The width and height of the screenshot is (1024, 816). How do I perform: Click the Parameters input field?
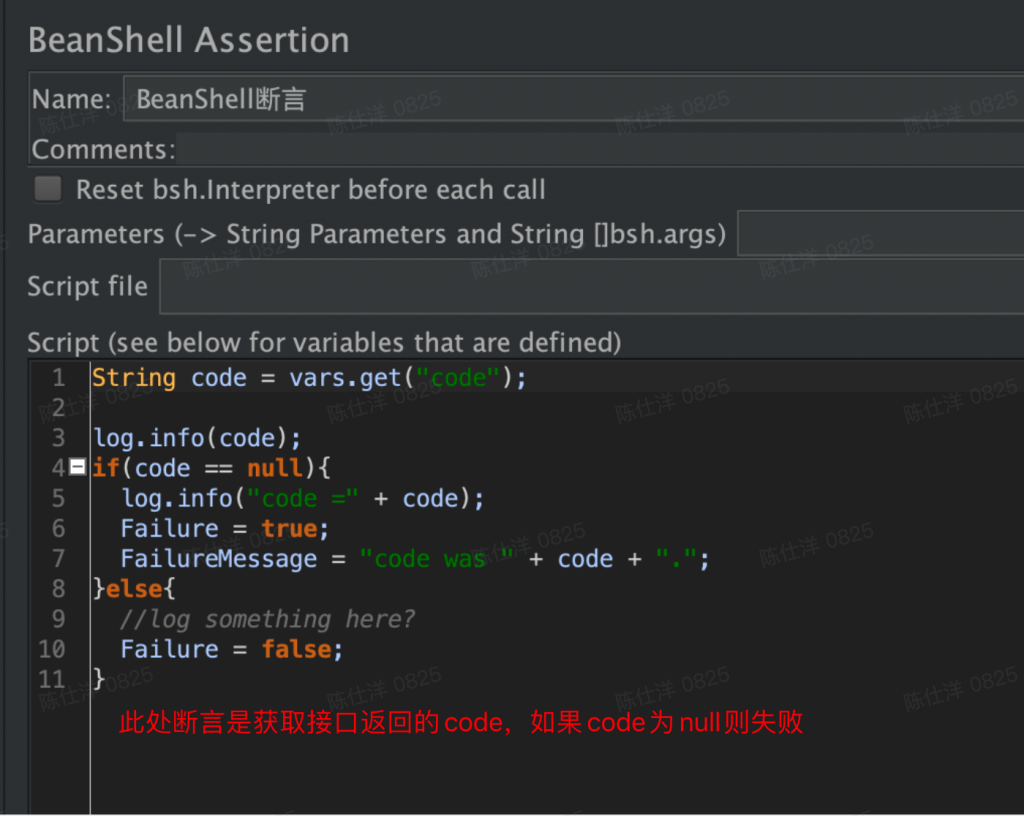click(x=880, y=235)
